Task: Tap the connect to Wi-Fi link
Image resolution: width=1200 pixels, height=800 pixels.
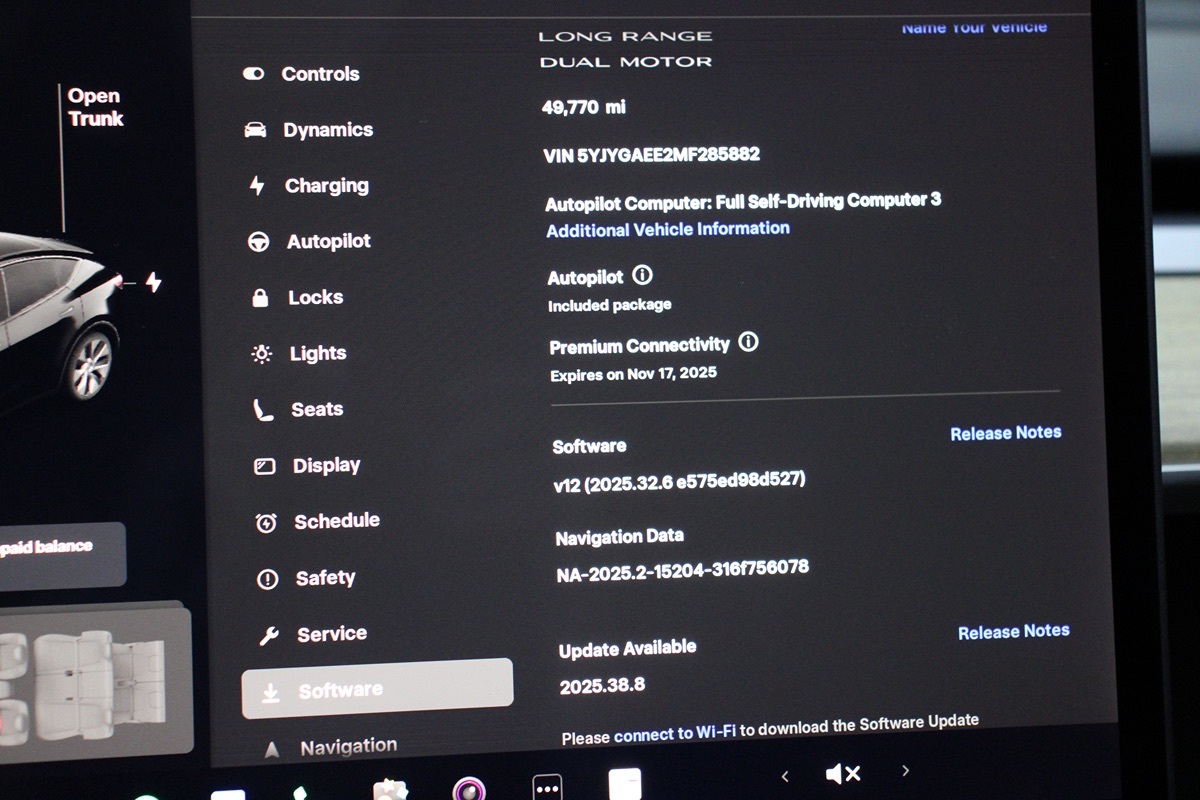Action: (x=675, y=734)
